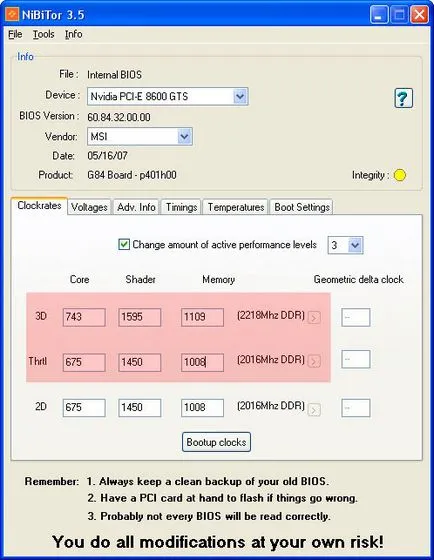Click the Geometric delta clock column header
The height and width of the screenshot is (560, 434).
coord(358,279)
